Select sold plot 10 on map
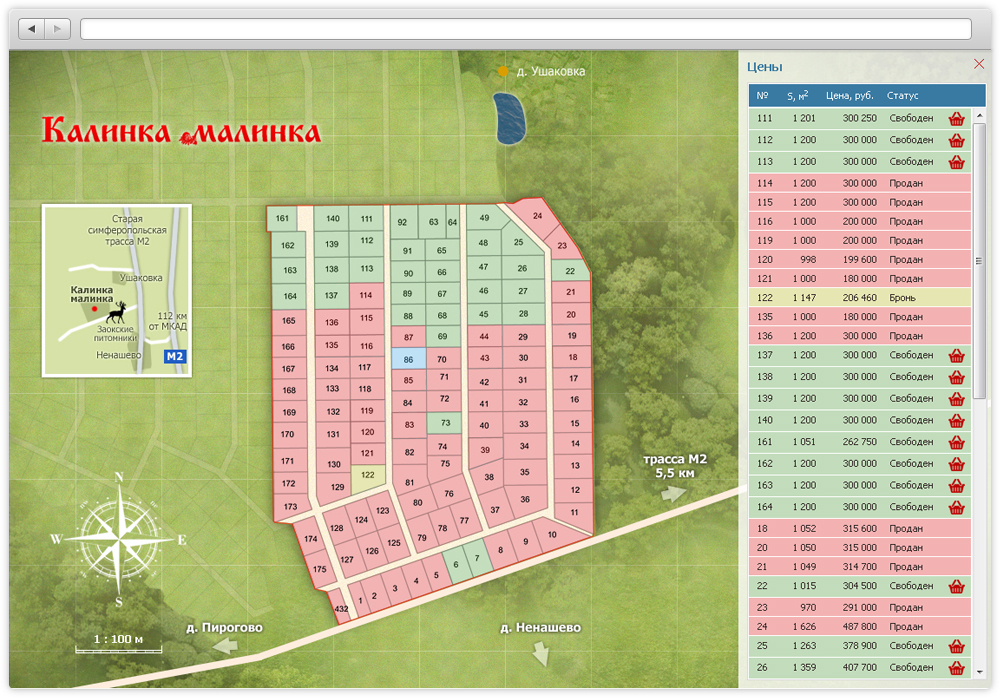The image size is (1000, 700). 552,534
